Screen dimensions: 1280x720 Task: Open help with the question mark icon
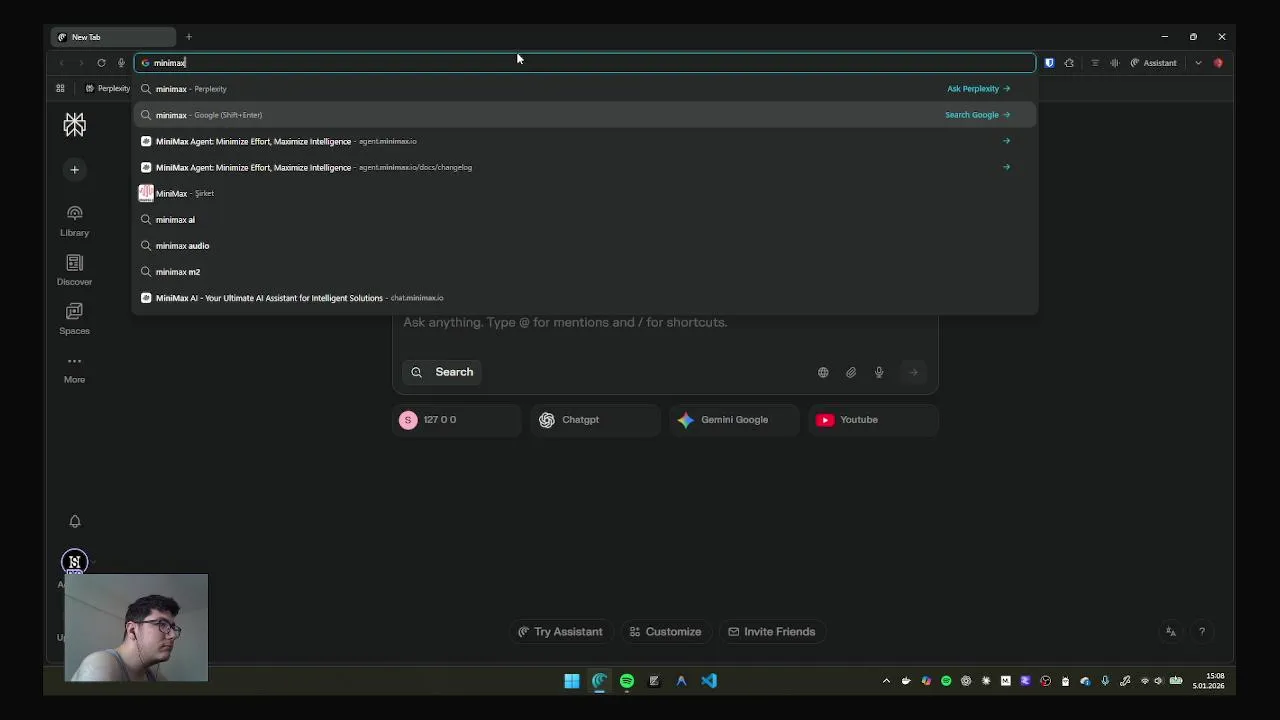point(1202,632)
